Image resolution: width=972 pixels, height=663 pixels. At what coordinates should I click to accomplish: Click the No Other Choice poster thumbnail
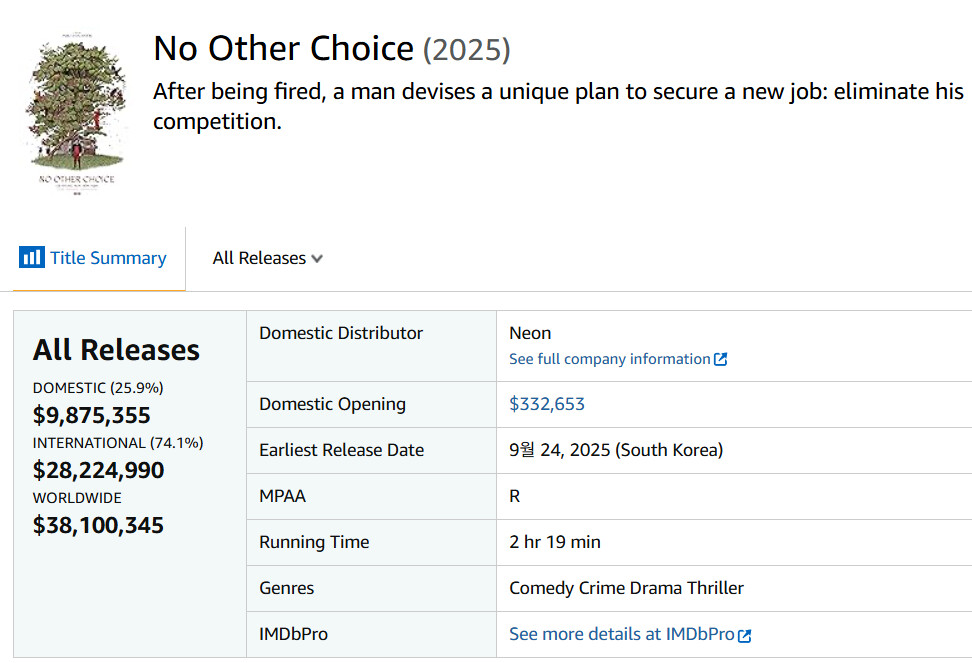coord(76,116)
